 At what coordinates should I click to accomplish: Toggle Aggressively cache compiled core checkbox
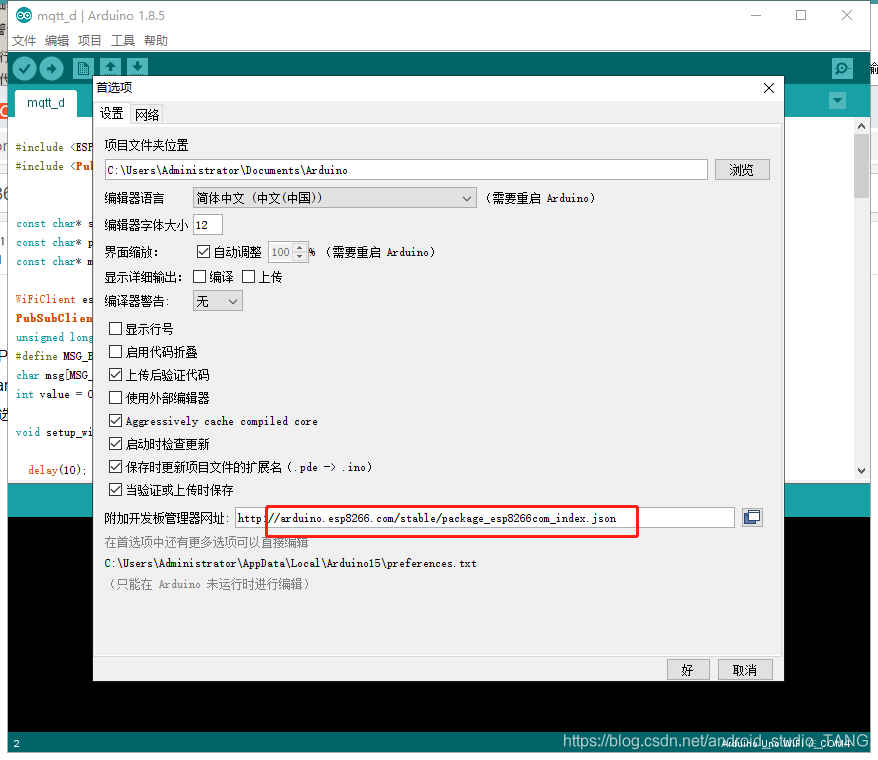pos(115,421)
